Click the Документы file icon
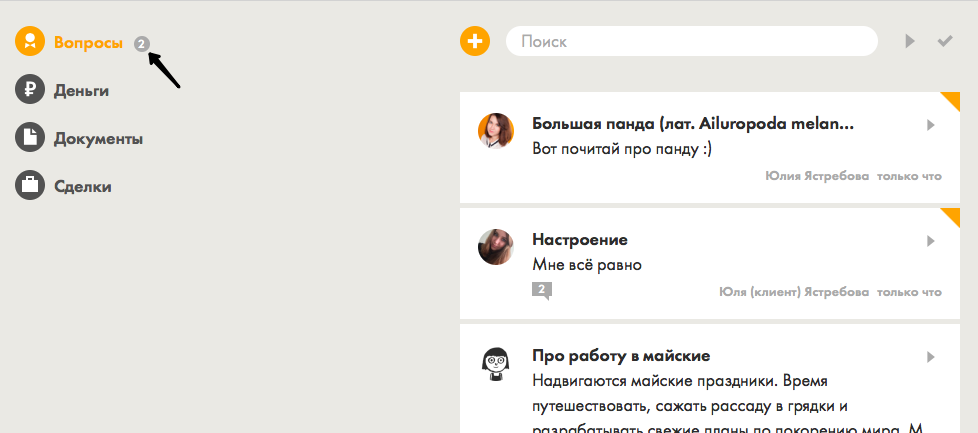The height and width of the screenshot is (433, 978). (30, 138)
